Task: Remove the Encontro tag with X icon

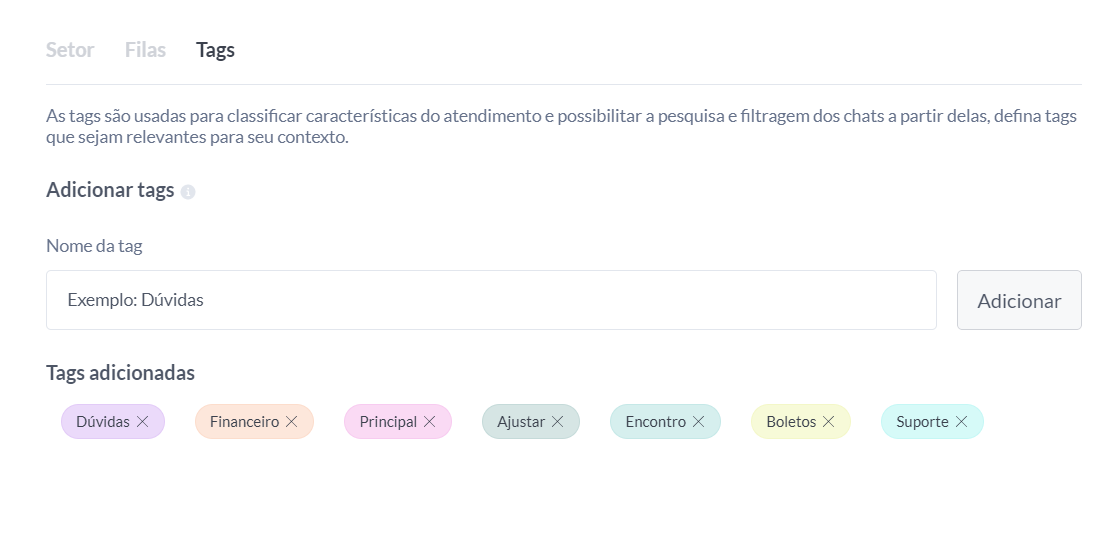Action: click(699, 422)
